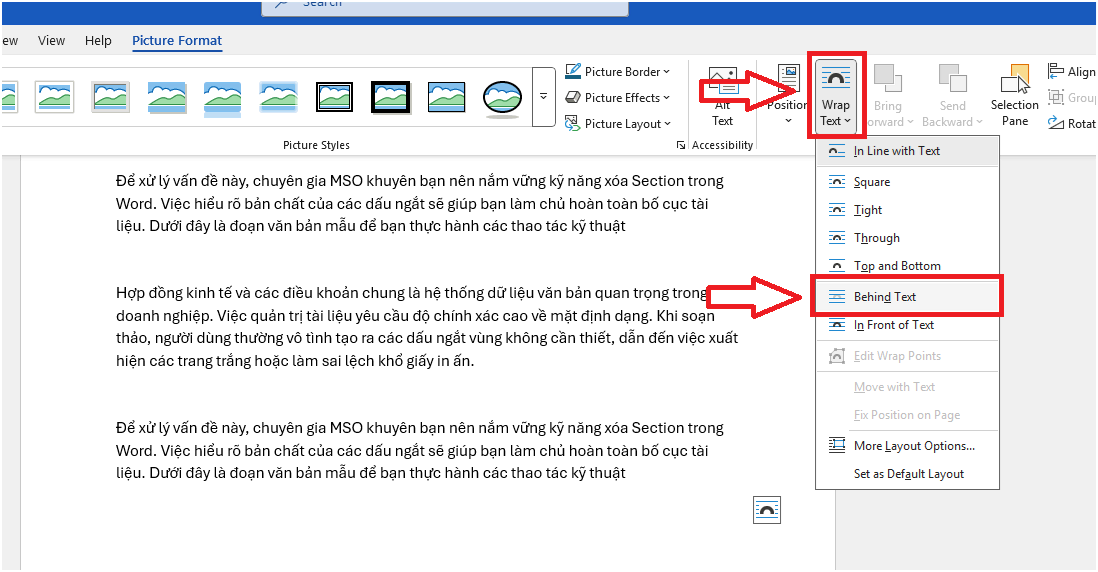Apply the black double frame picture style
The width and height of the screenshot is (1098, 572).
coord(334,97)
